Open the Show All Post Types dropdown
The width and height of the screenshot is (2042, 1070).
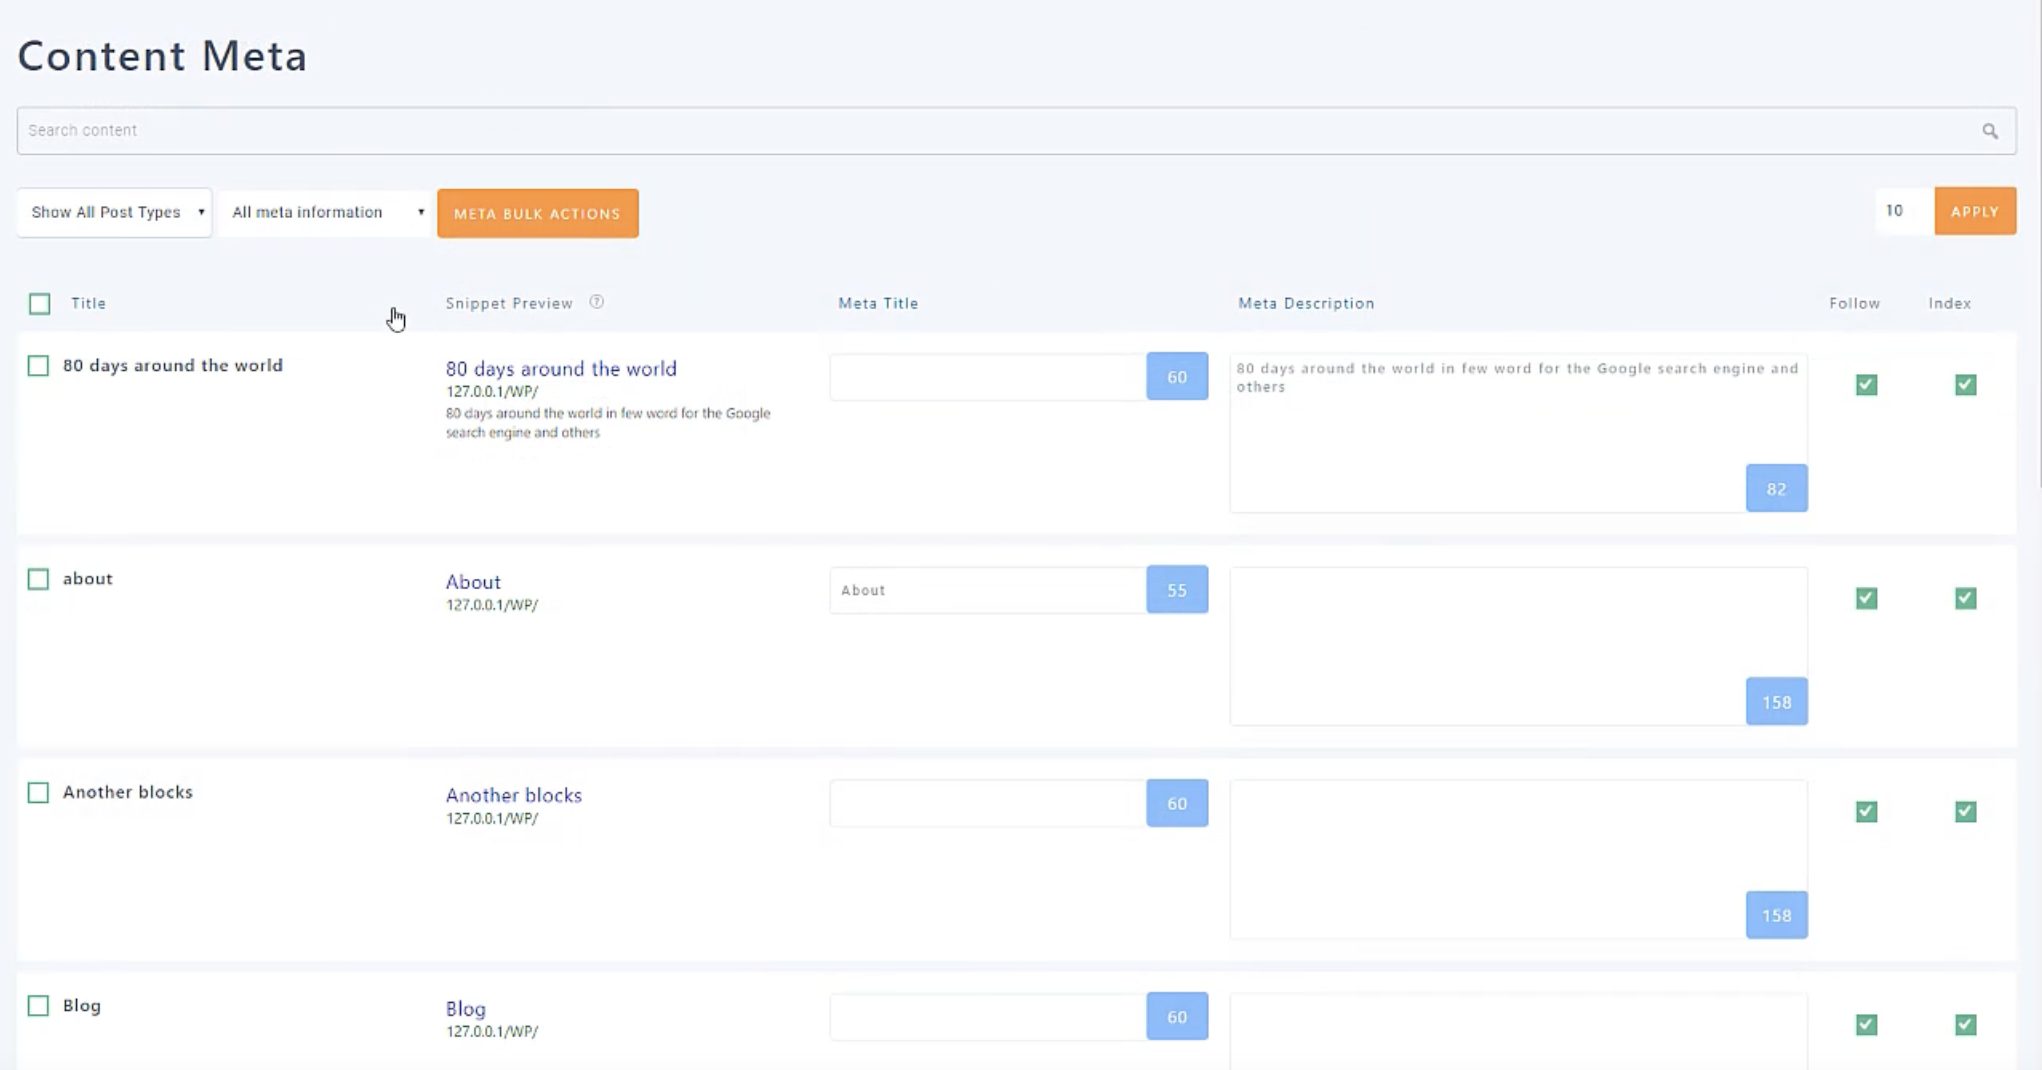point(113,212)
